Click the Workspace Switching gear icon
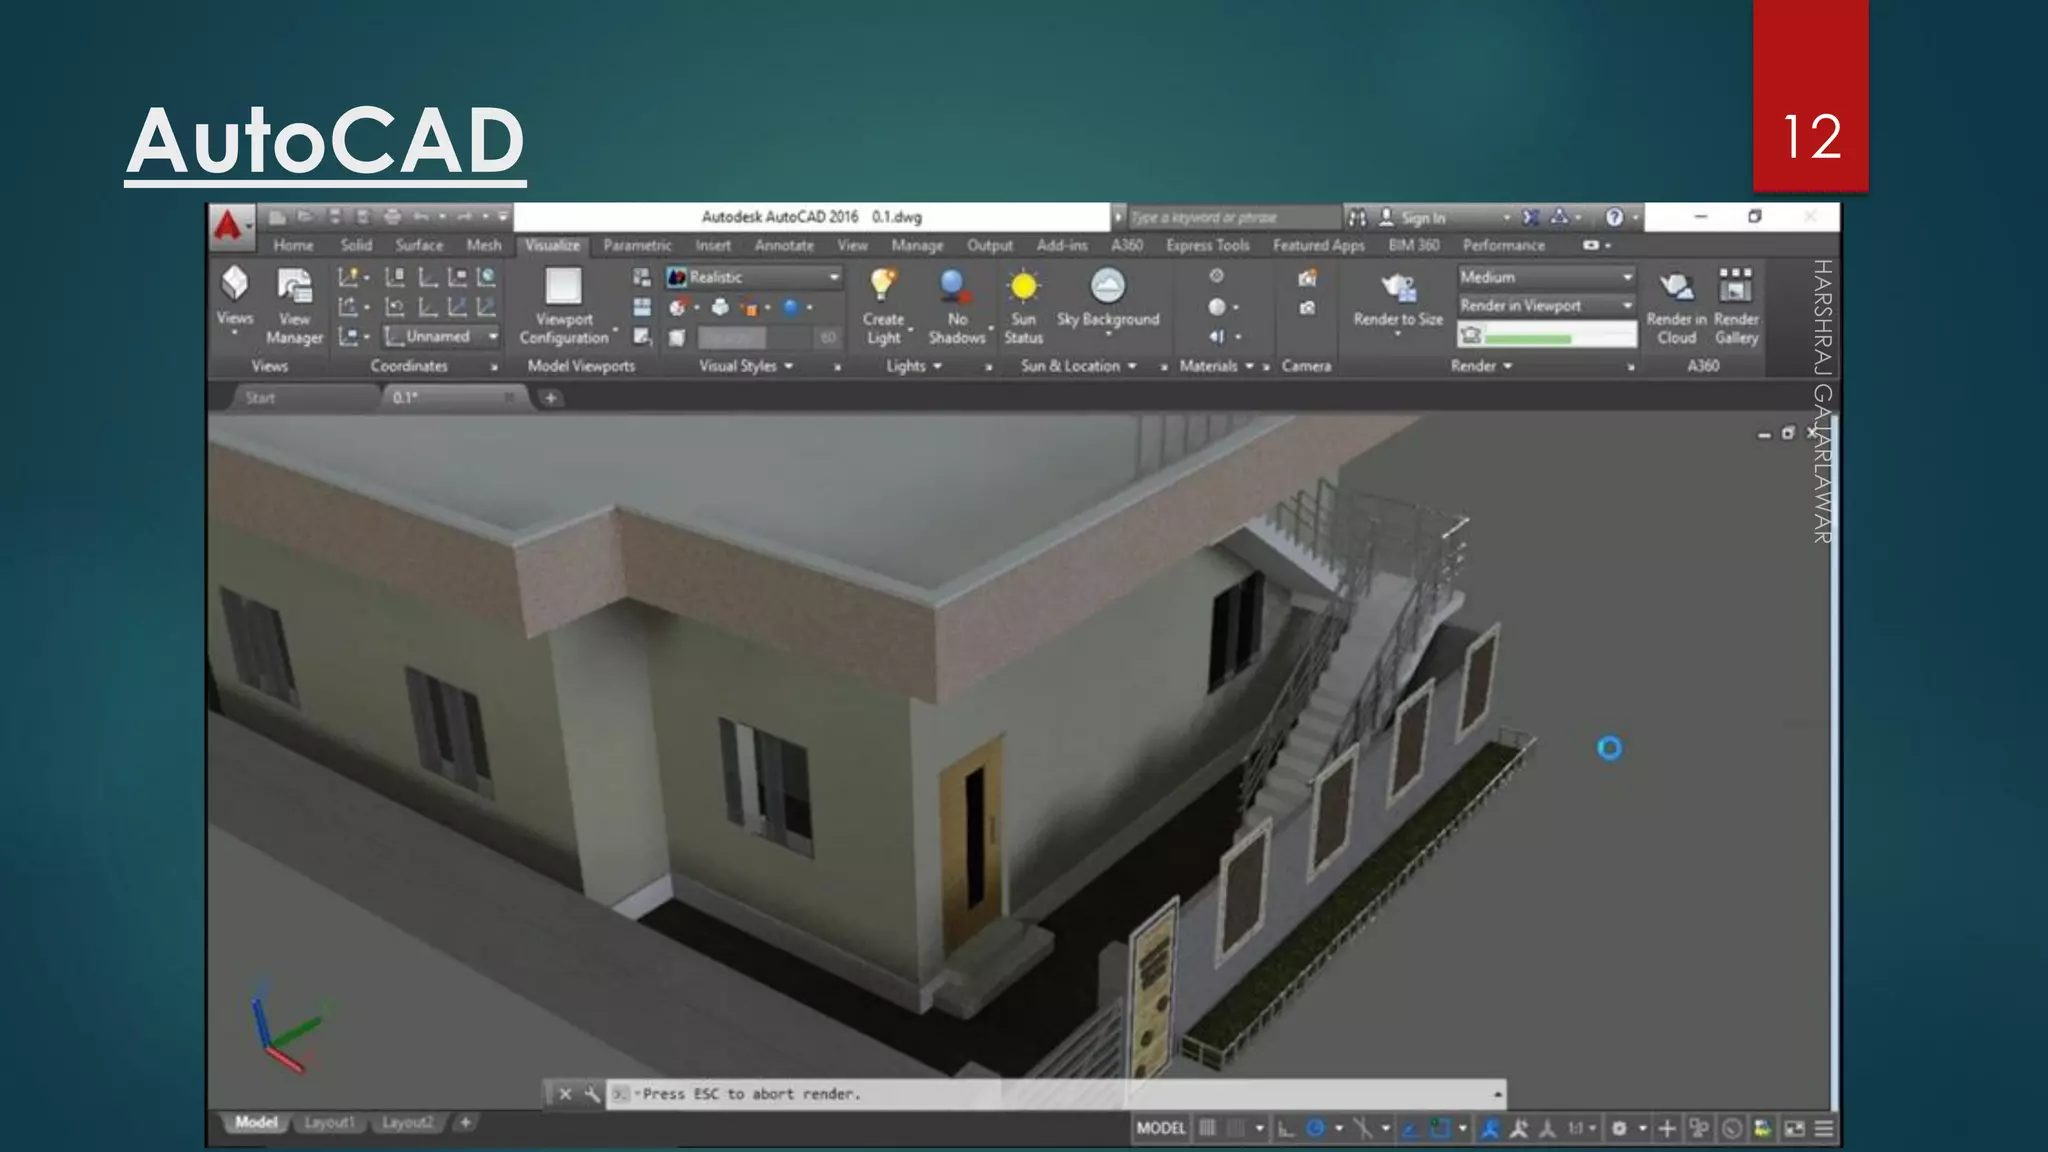The image size is (2048, 1152). tap(1619, 1128)
